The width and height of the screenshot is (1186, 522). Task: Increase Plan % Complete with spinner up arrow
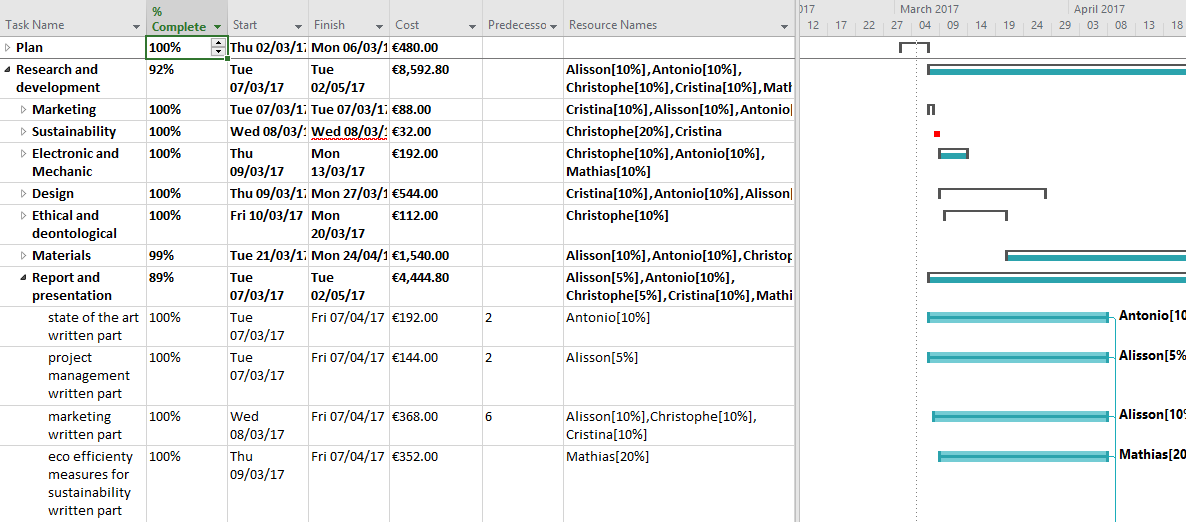point(219,43)
